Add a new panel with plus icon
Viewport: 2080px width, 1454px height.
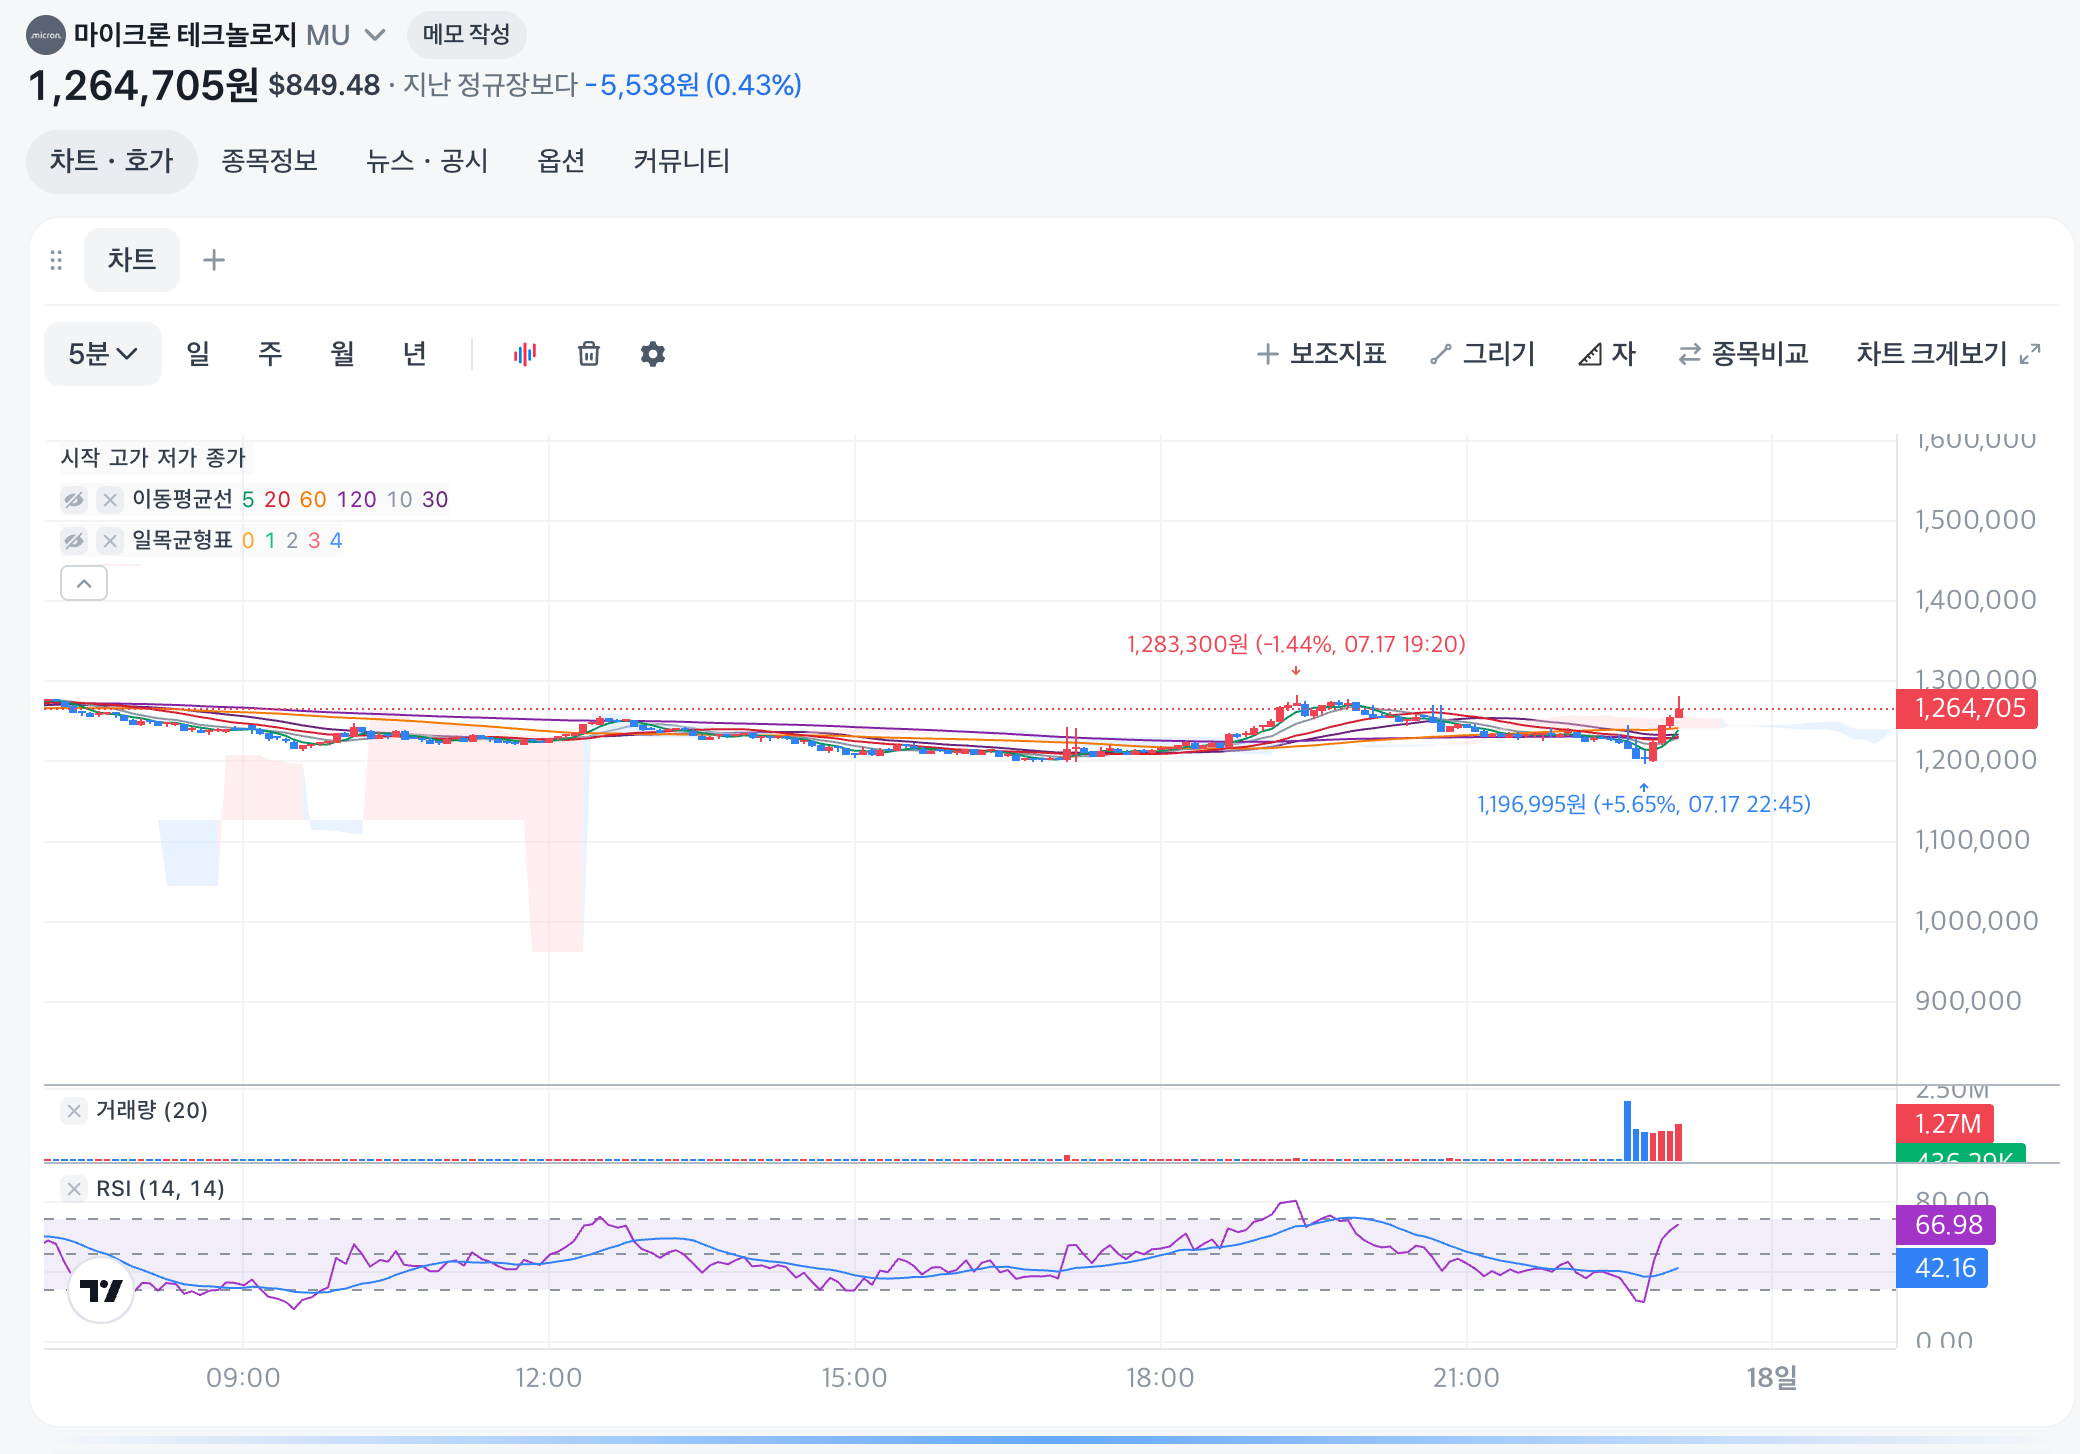(214, 260)
